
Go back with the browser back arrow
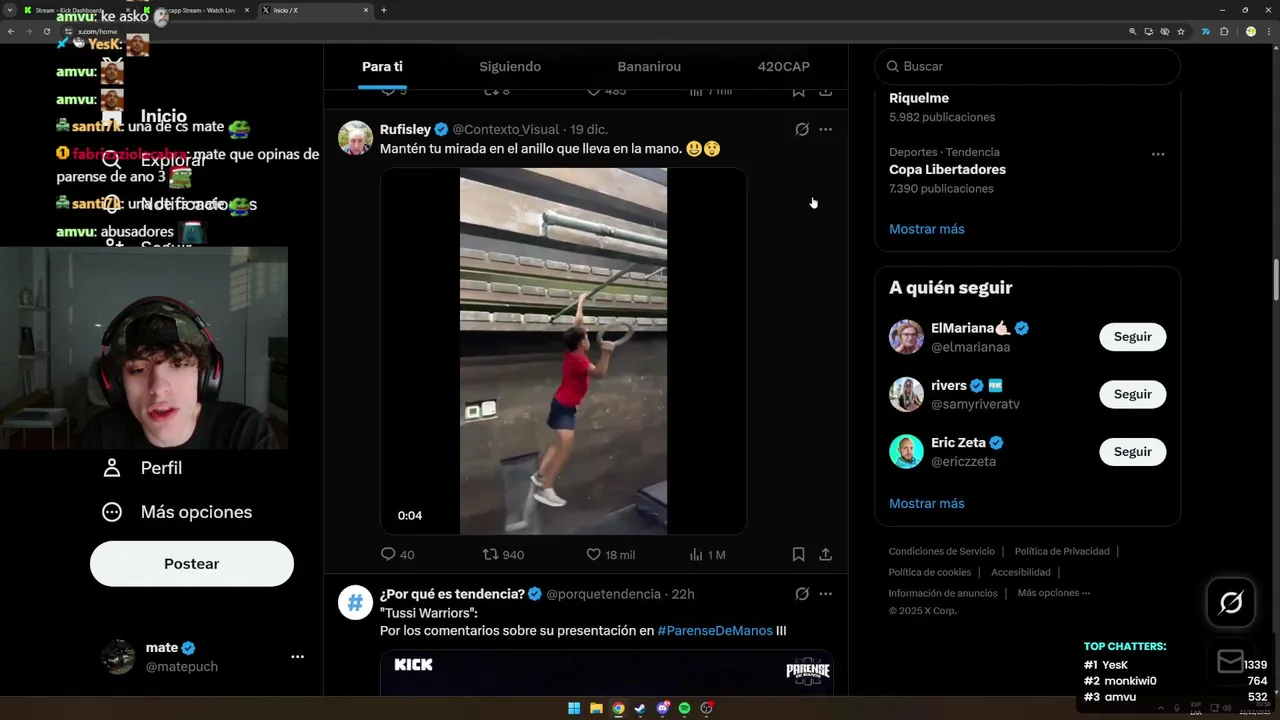(x=11, y=31)
